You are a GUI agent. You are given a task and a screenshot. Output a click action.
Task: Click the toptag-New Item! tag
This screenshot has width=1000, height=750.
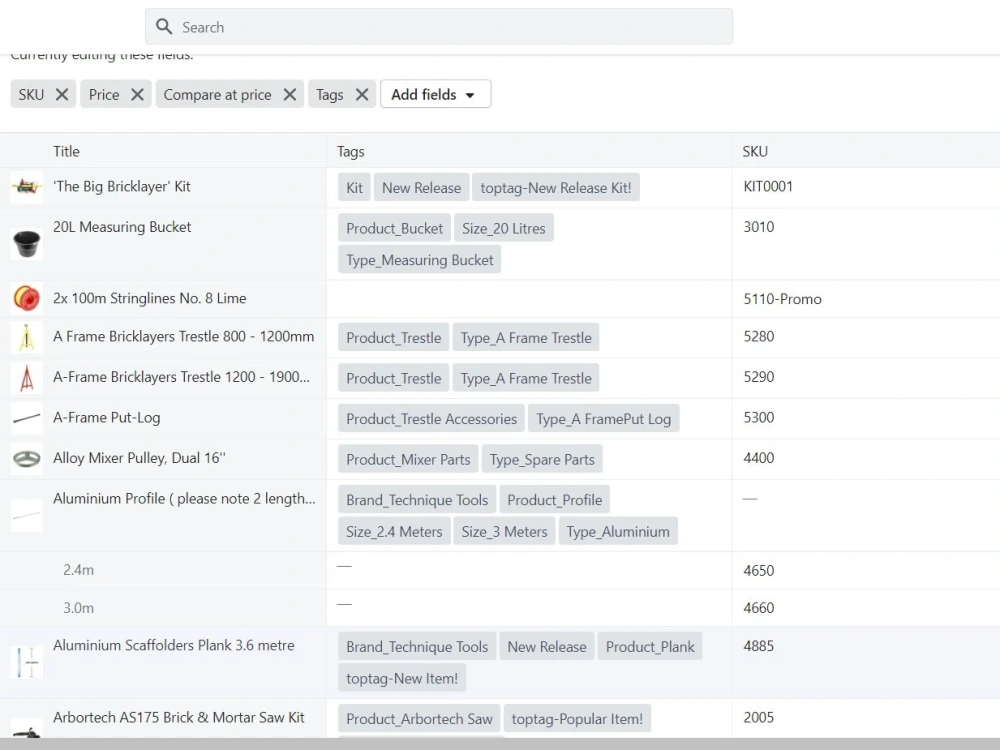click(x=402, y=679)
